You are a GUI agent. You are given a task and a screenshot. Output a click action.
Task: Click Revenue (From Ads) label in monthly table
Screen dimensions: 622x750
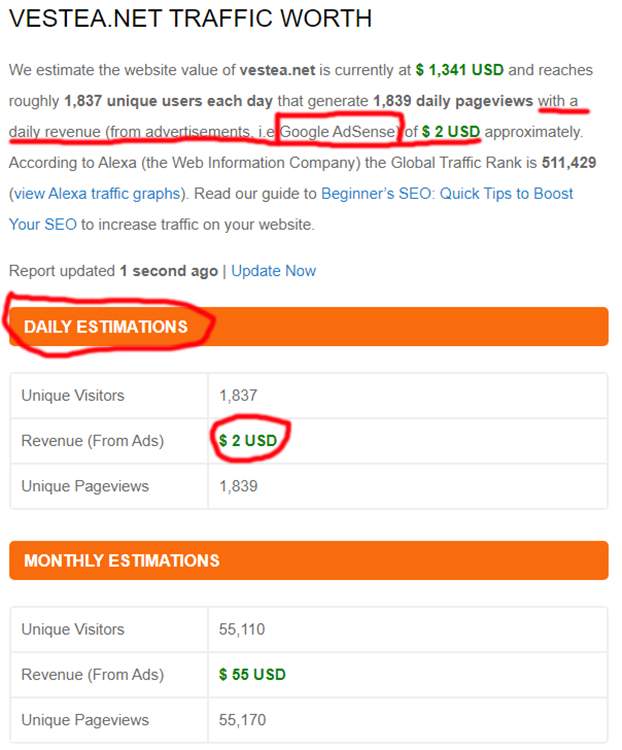[x=92, y=675]
